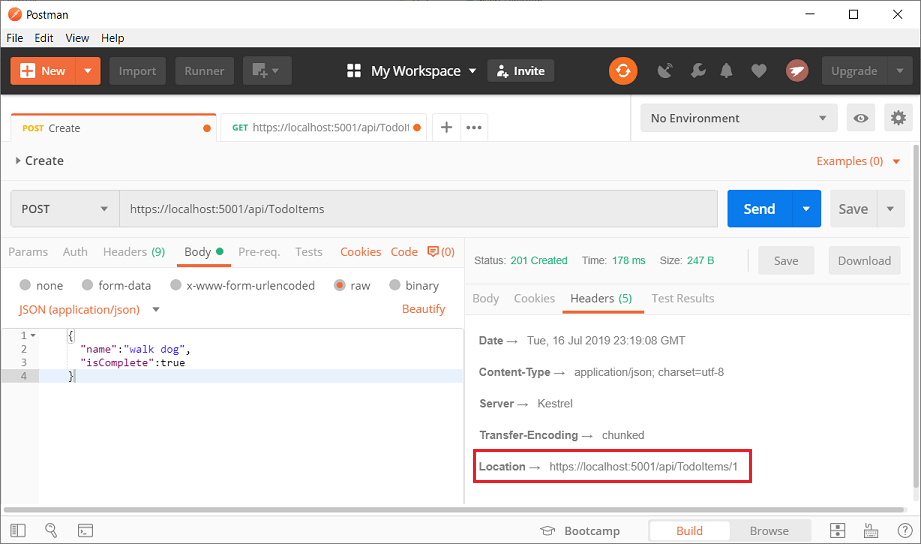Viewport: 921px width, 544px height.
Task: Open the notifications bell
Action: click(x=727, y=71)
